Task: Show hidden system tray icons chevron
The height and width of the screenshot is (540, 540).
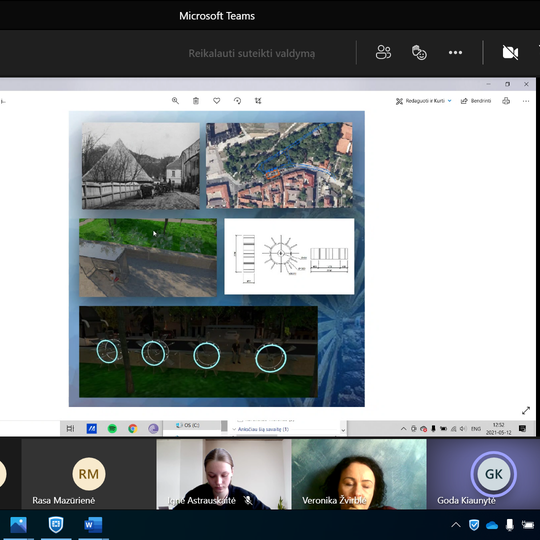Action: tap(456, 525)
